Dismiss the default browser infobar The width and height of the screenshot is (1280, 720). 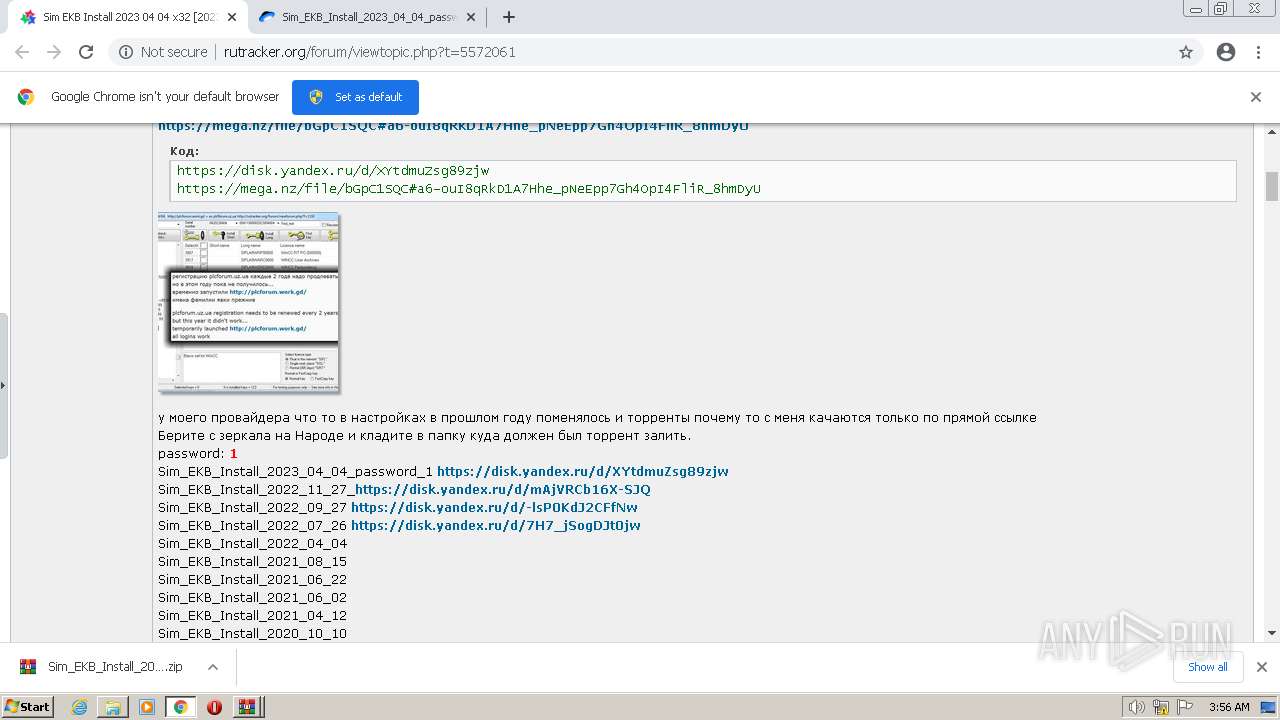1256,97
